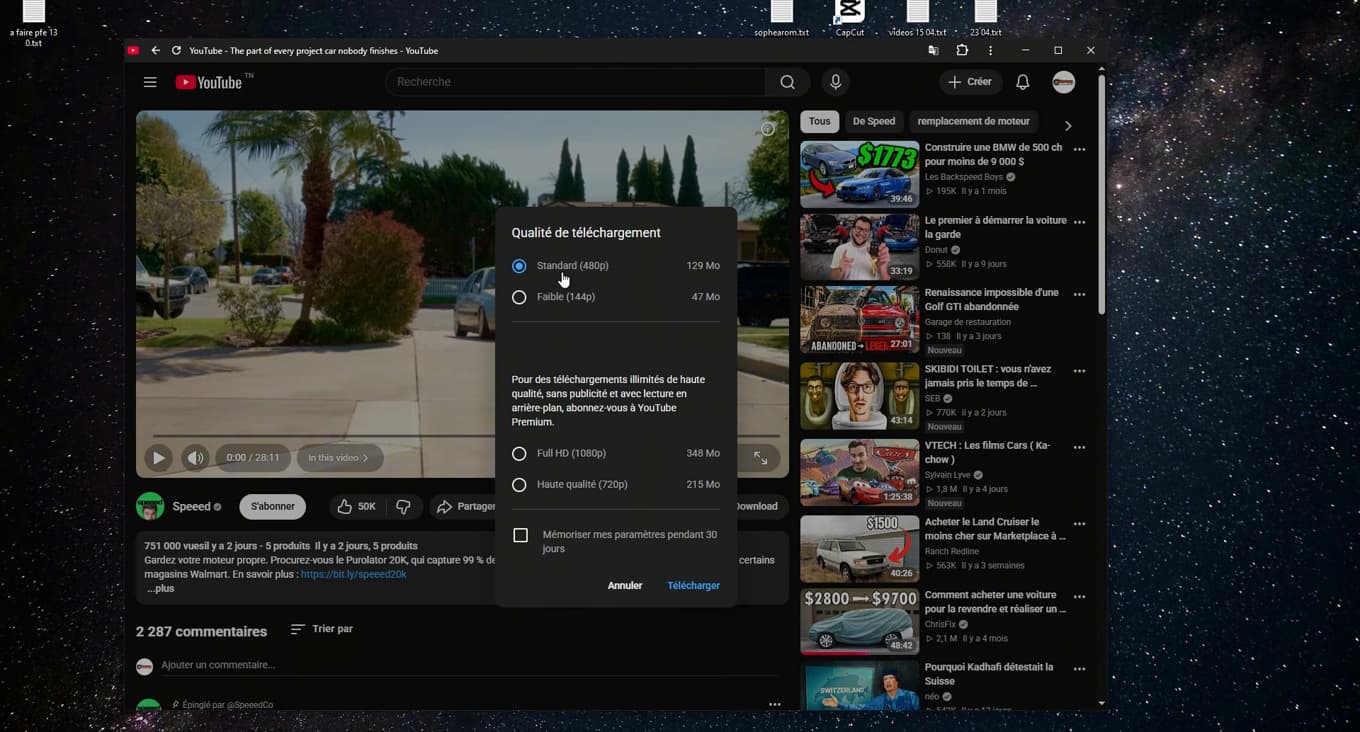Viewport: 1360px width, 732px height.
Task: Open VTECH Les films Cars thumbnail
Action: (x=859, y=472)
